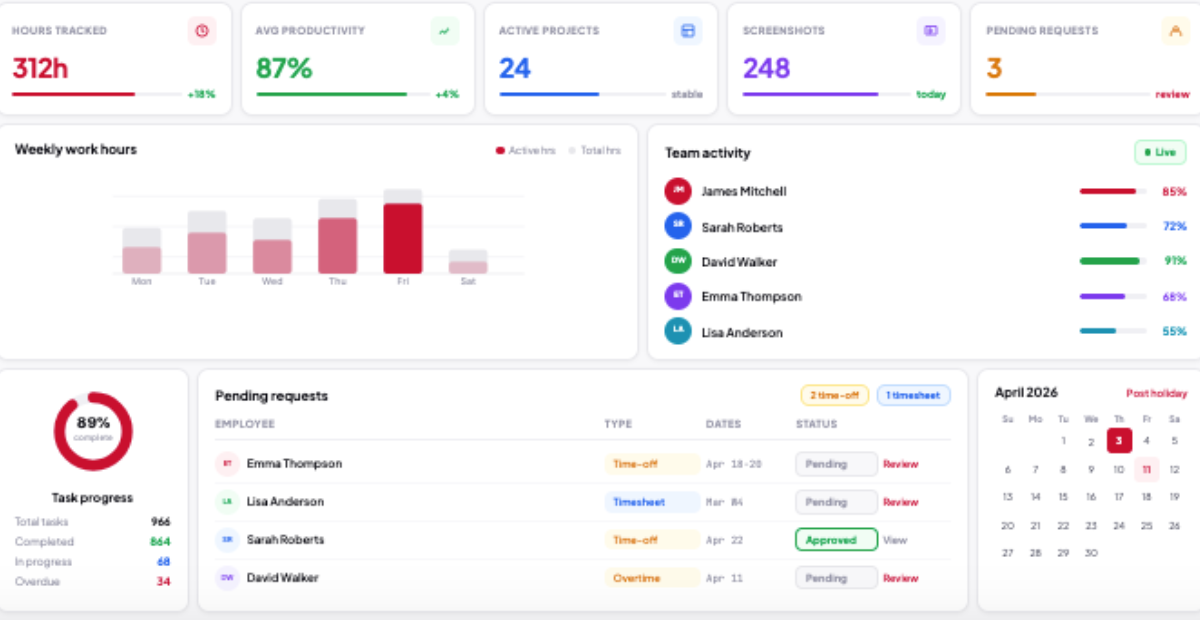The width and height of the screenshot is (1200, 620).
Task: Open Sarah Roberts' avatar in Team activity
Action: (678, 226)
